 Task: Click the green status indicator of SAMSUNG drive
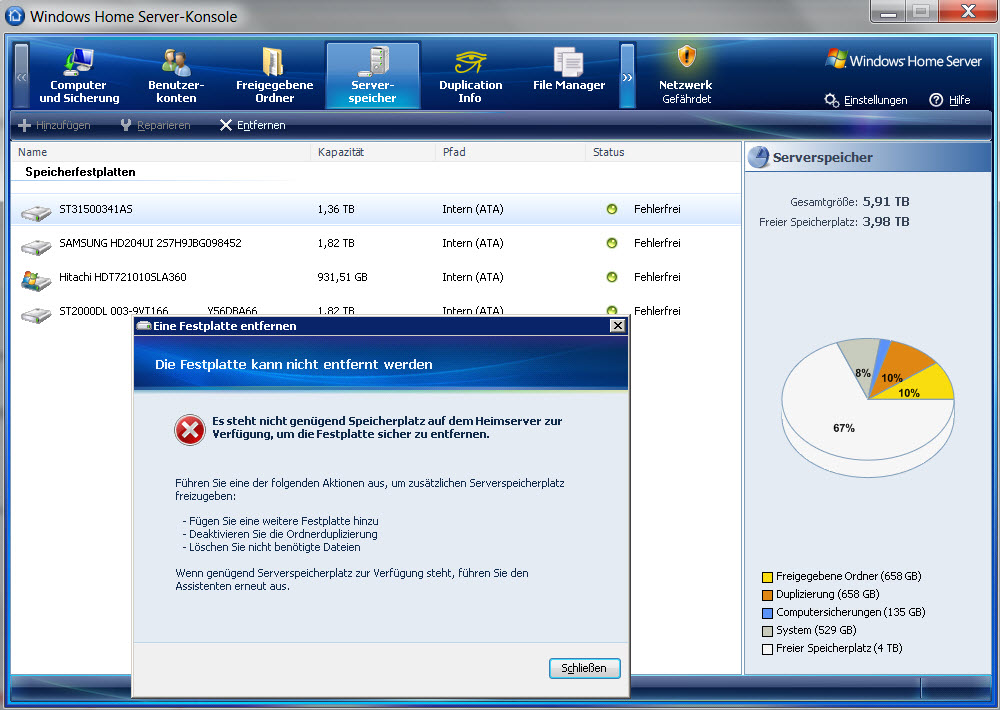(612, 243)
